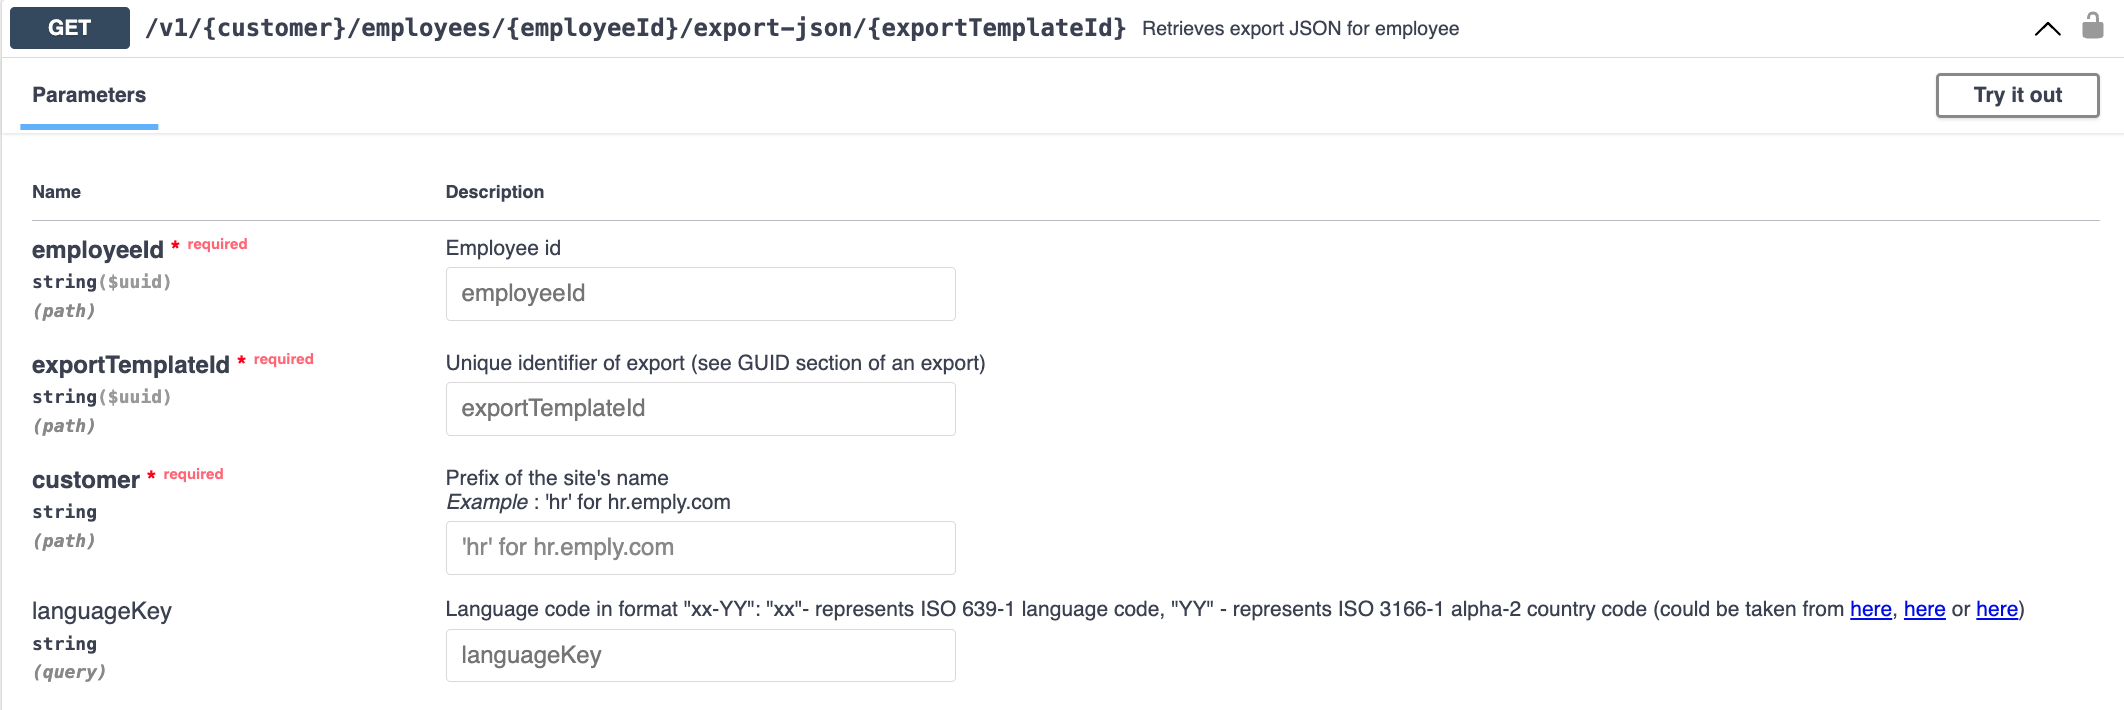Click the employeeId parameter name
Viewport: 2124px width, 710px height.
click(x=98, y=250)
